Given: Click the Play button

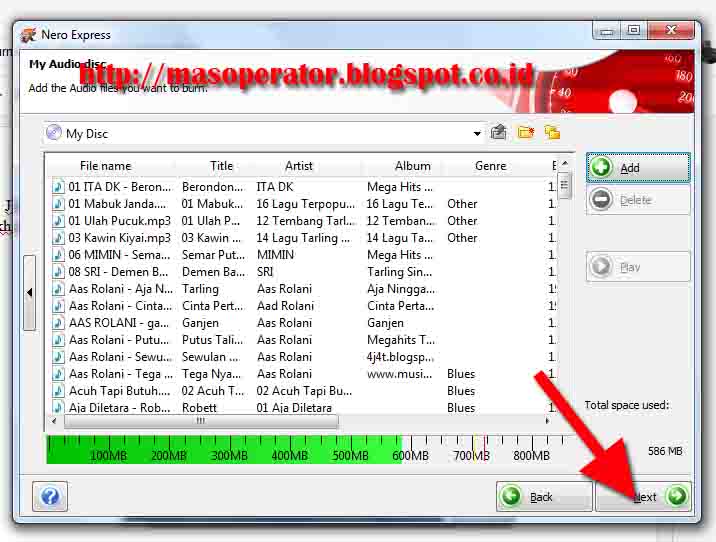Looking at the screenshot, I should pyautogui.click(x=638, y=267).
